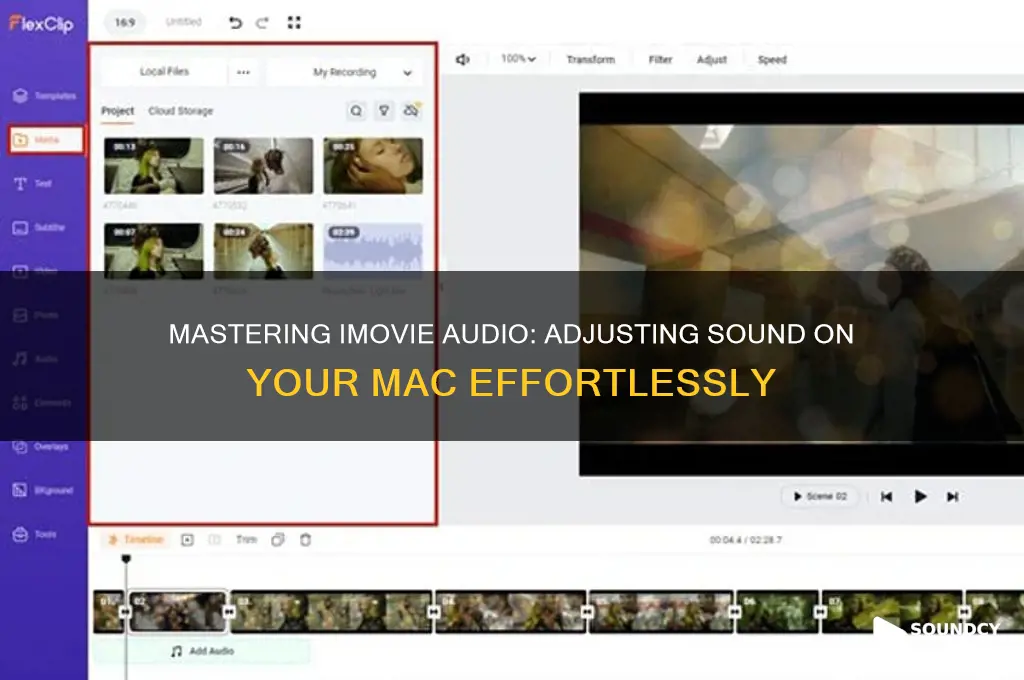Click the 00:04.4 / 02:28.7 time readout
The image size is (1024, 680).
745,540
